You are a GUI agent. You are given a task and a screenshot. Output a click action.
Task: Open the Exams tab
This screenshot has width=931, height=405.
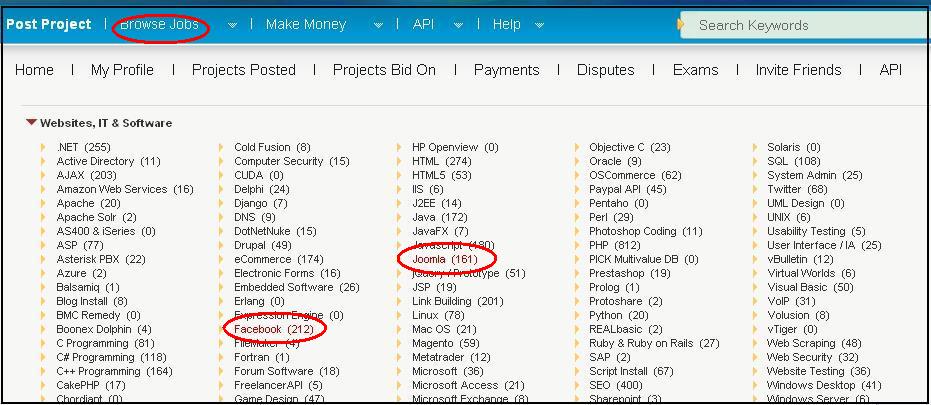pos(695,70)
